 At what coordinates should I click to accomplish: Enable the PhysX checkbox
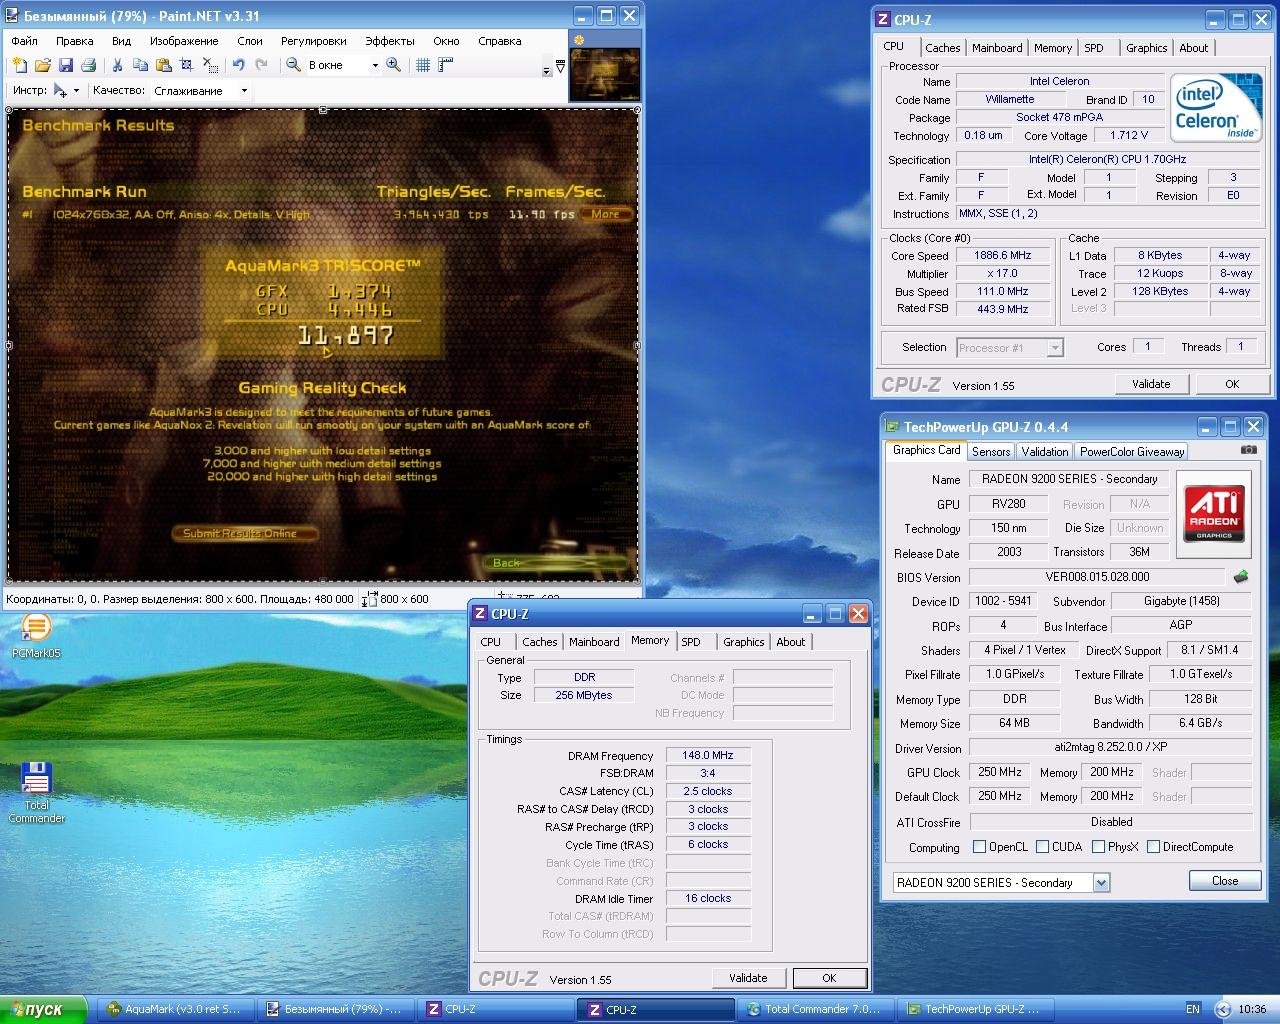[x=1099, y=847]
